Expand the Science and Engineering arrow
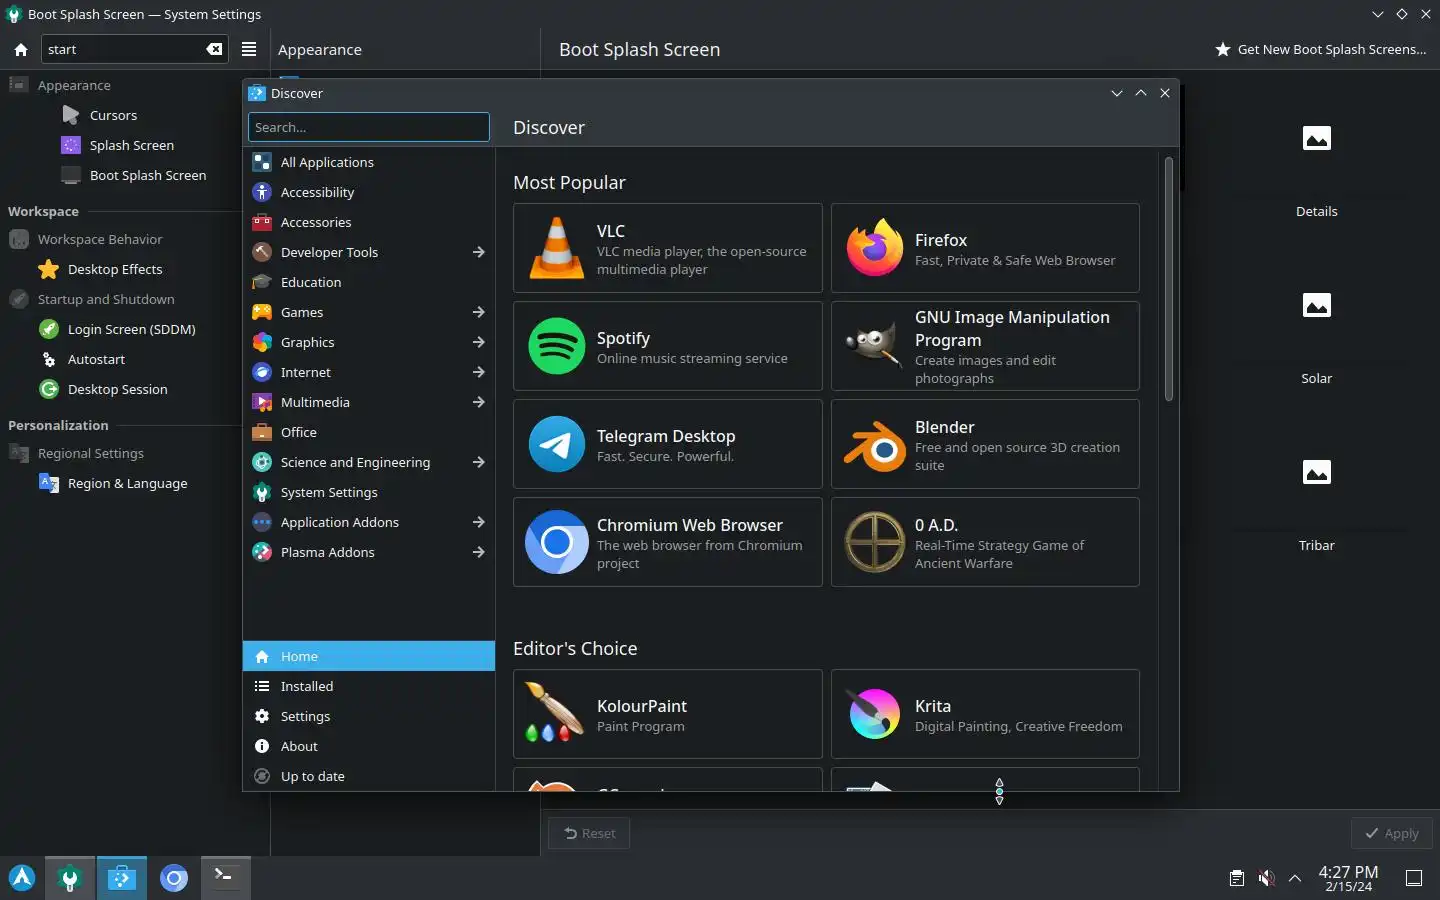This screenshot has height=900, width=1440. tap(478, 462)
